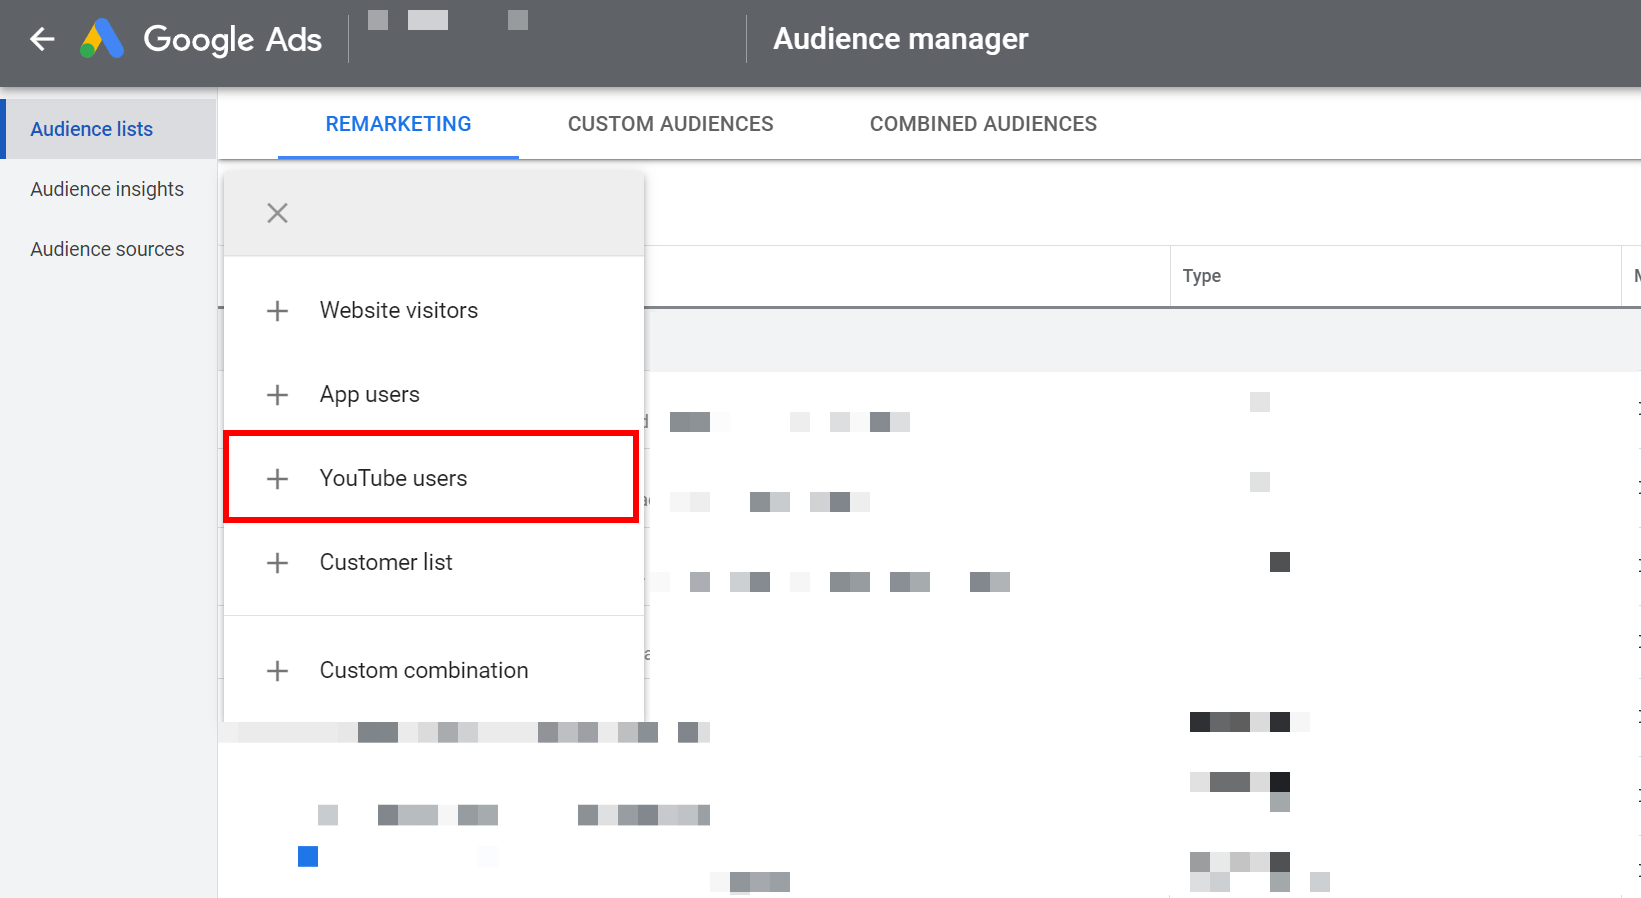Choose Customer list audience option
The height and width of the screenshot is (898, 1641).
[x=434, y=563]
